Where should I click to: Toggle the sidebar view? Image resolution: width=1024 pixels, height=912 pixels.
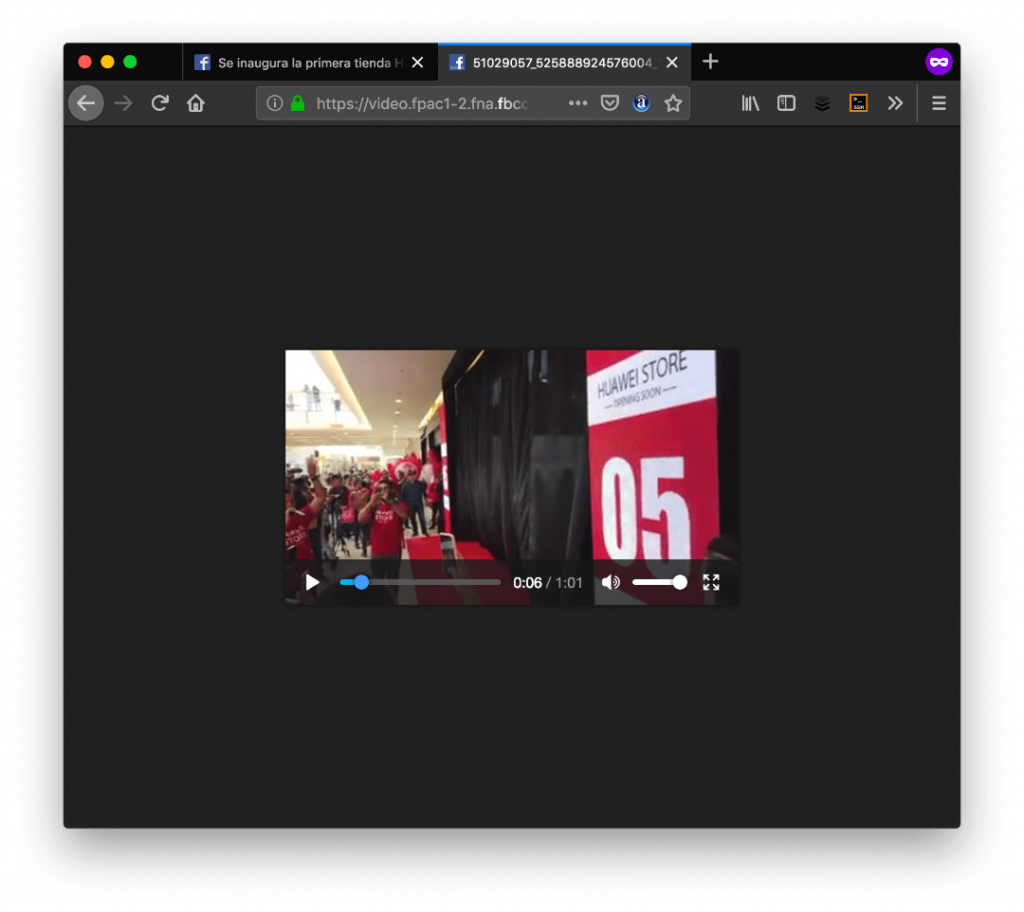coord(786,103)
